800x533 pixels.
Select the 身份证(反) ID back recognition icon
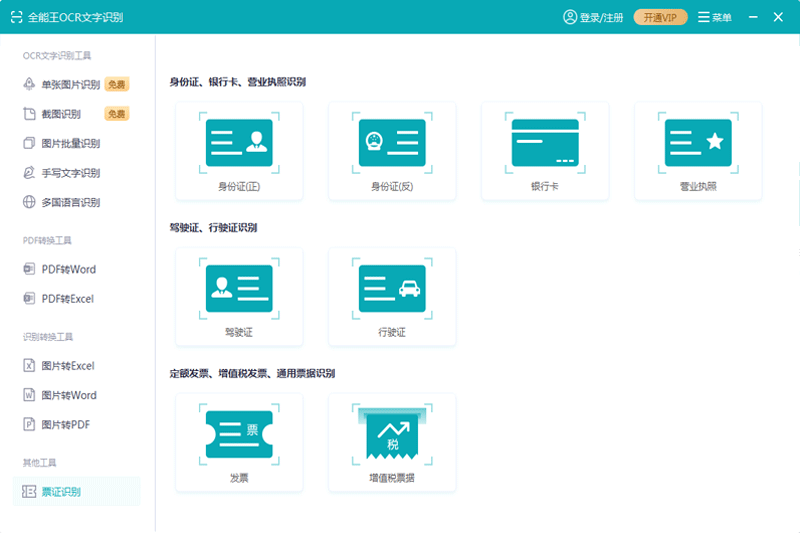(392, 150)
